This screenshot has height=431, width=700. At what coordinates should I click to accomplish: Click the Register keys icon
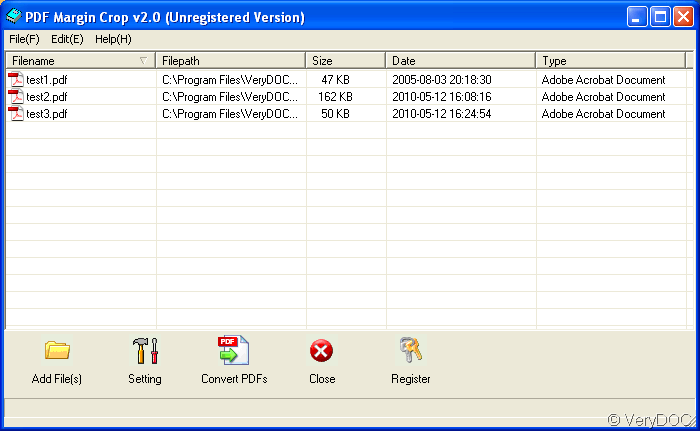[x=411, y=350]
